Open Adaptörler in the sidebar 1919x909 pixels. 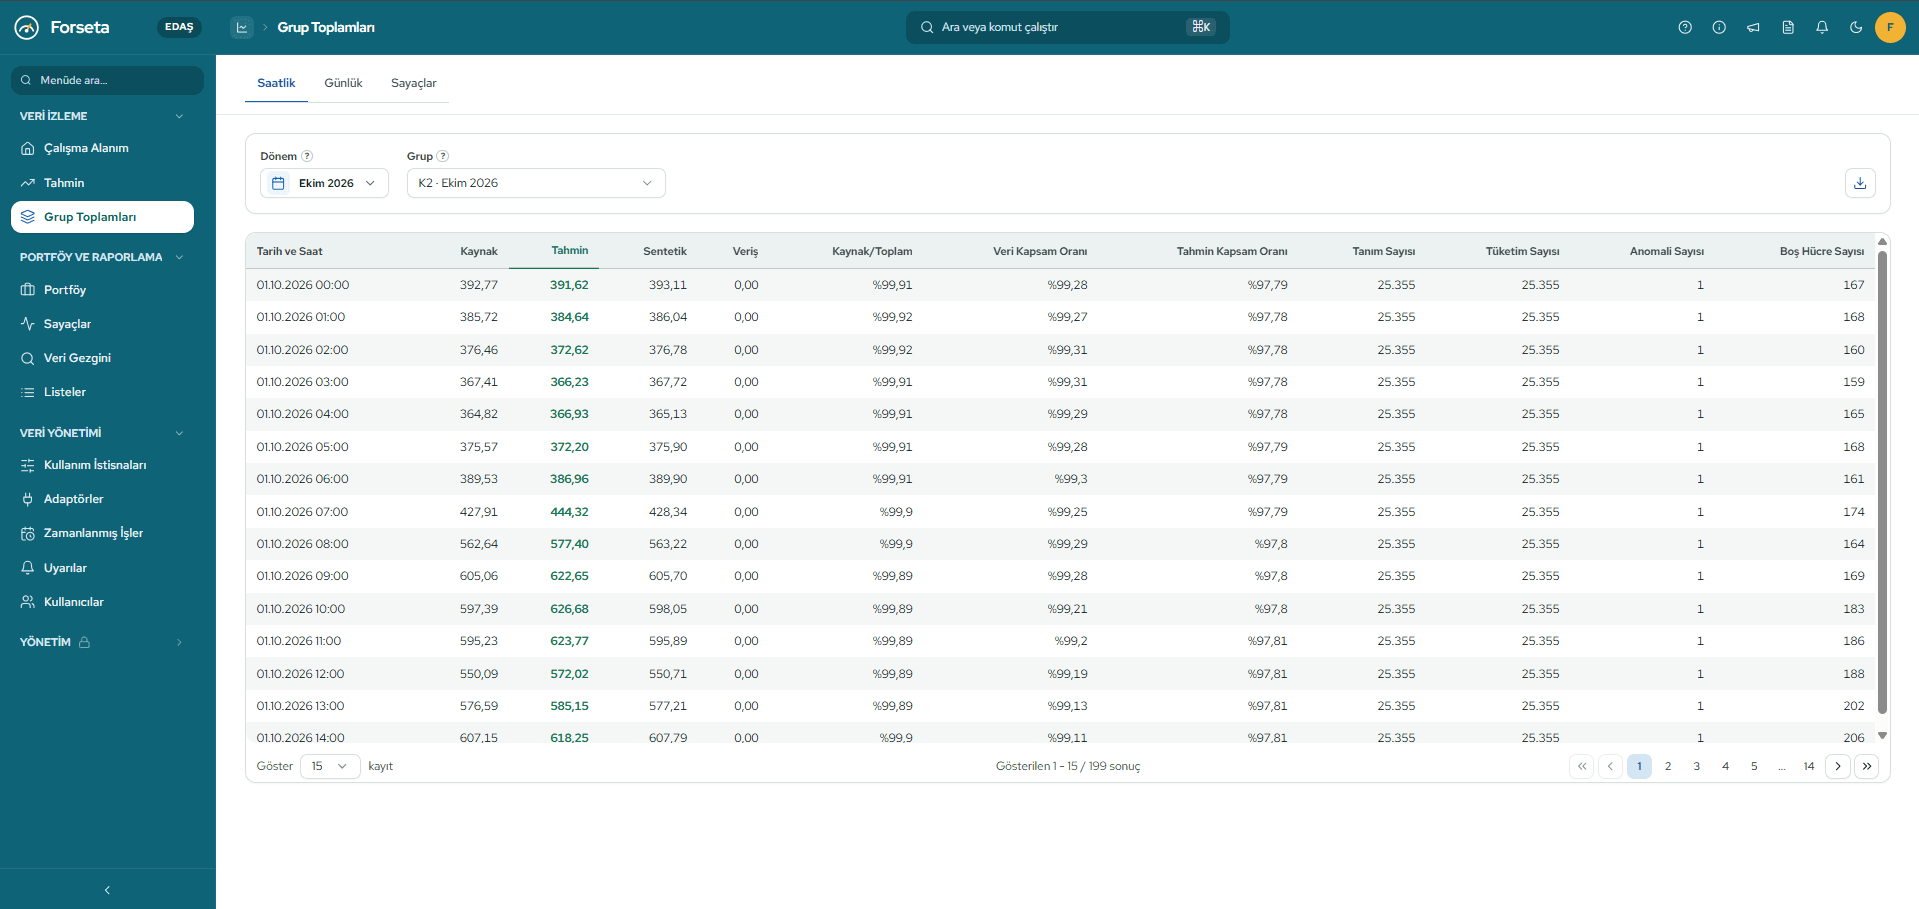[x=102, y=499]
